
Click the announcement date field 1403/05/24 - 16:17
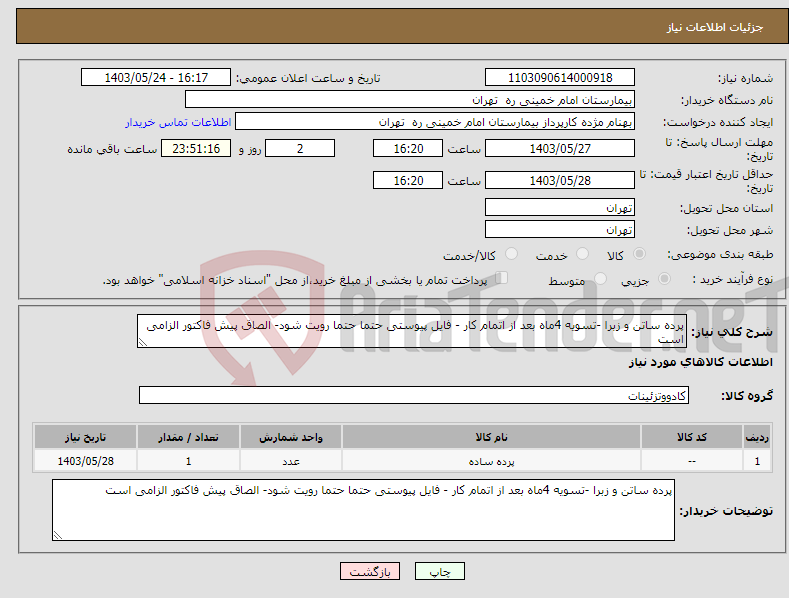(156, 78)
